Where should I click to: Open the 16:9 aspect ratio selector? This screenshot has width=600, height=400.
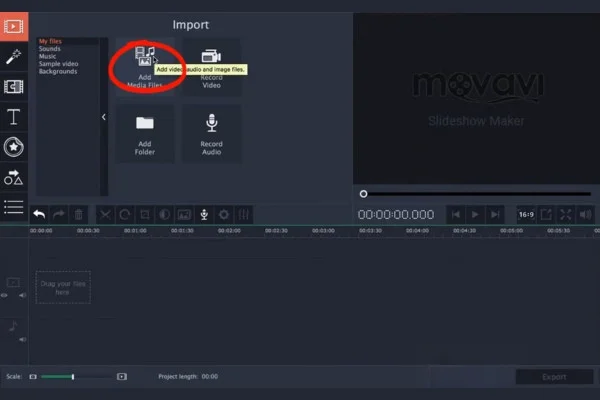(x=526, y=214)
